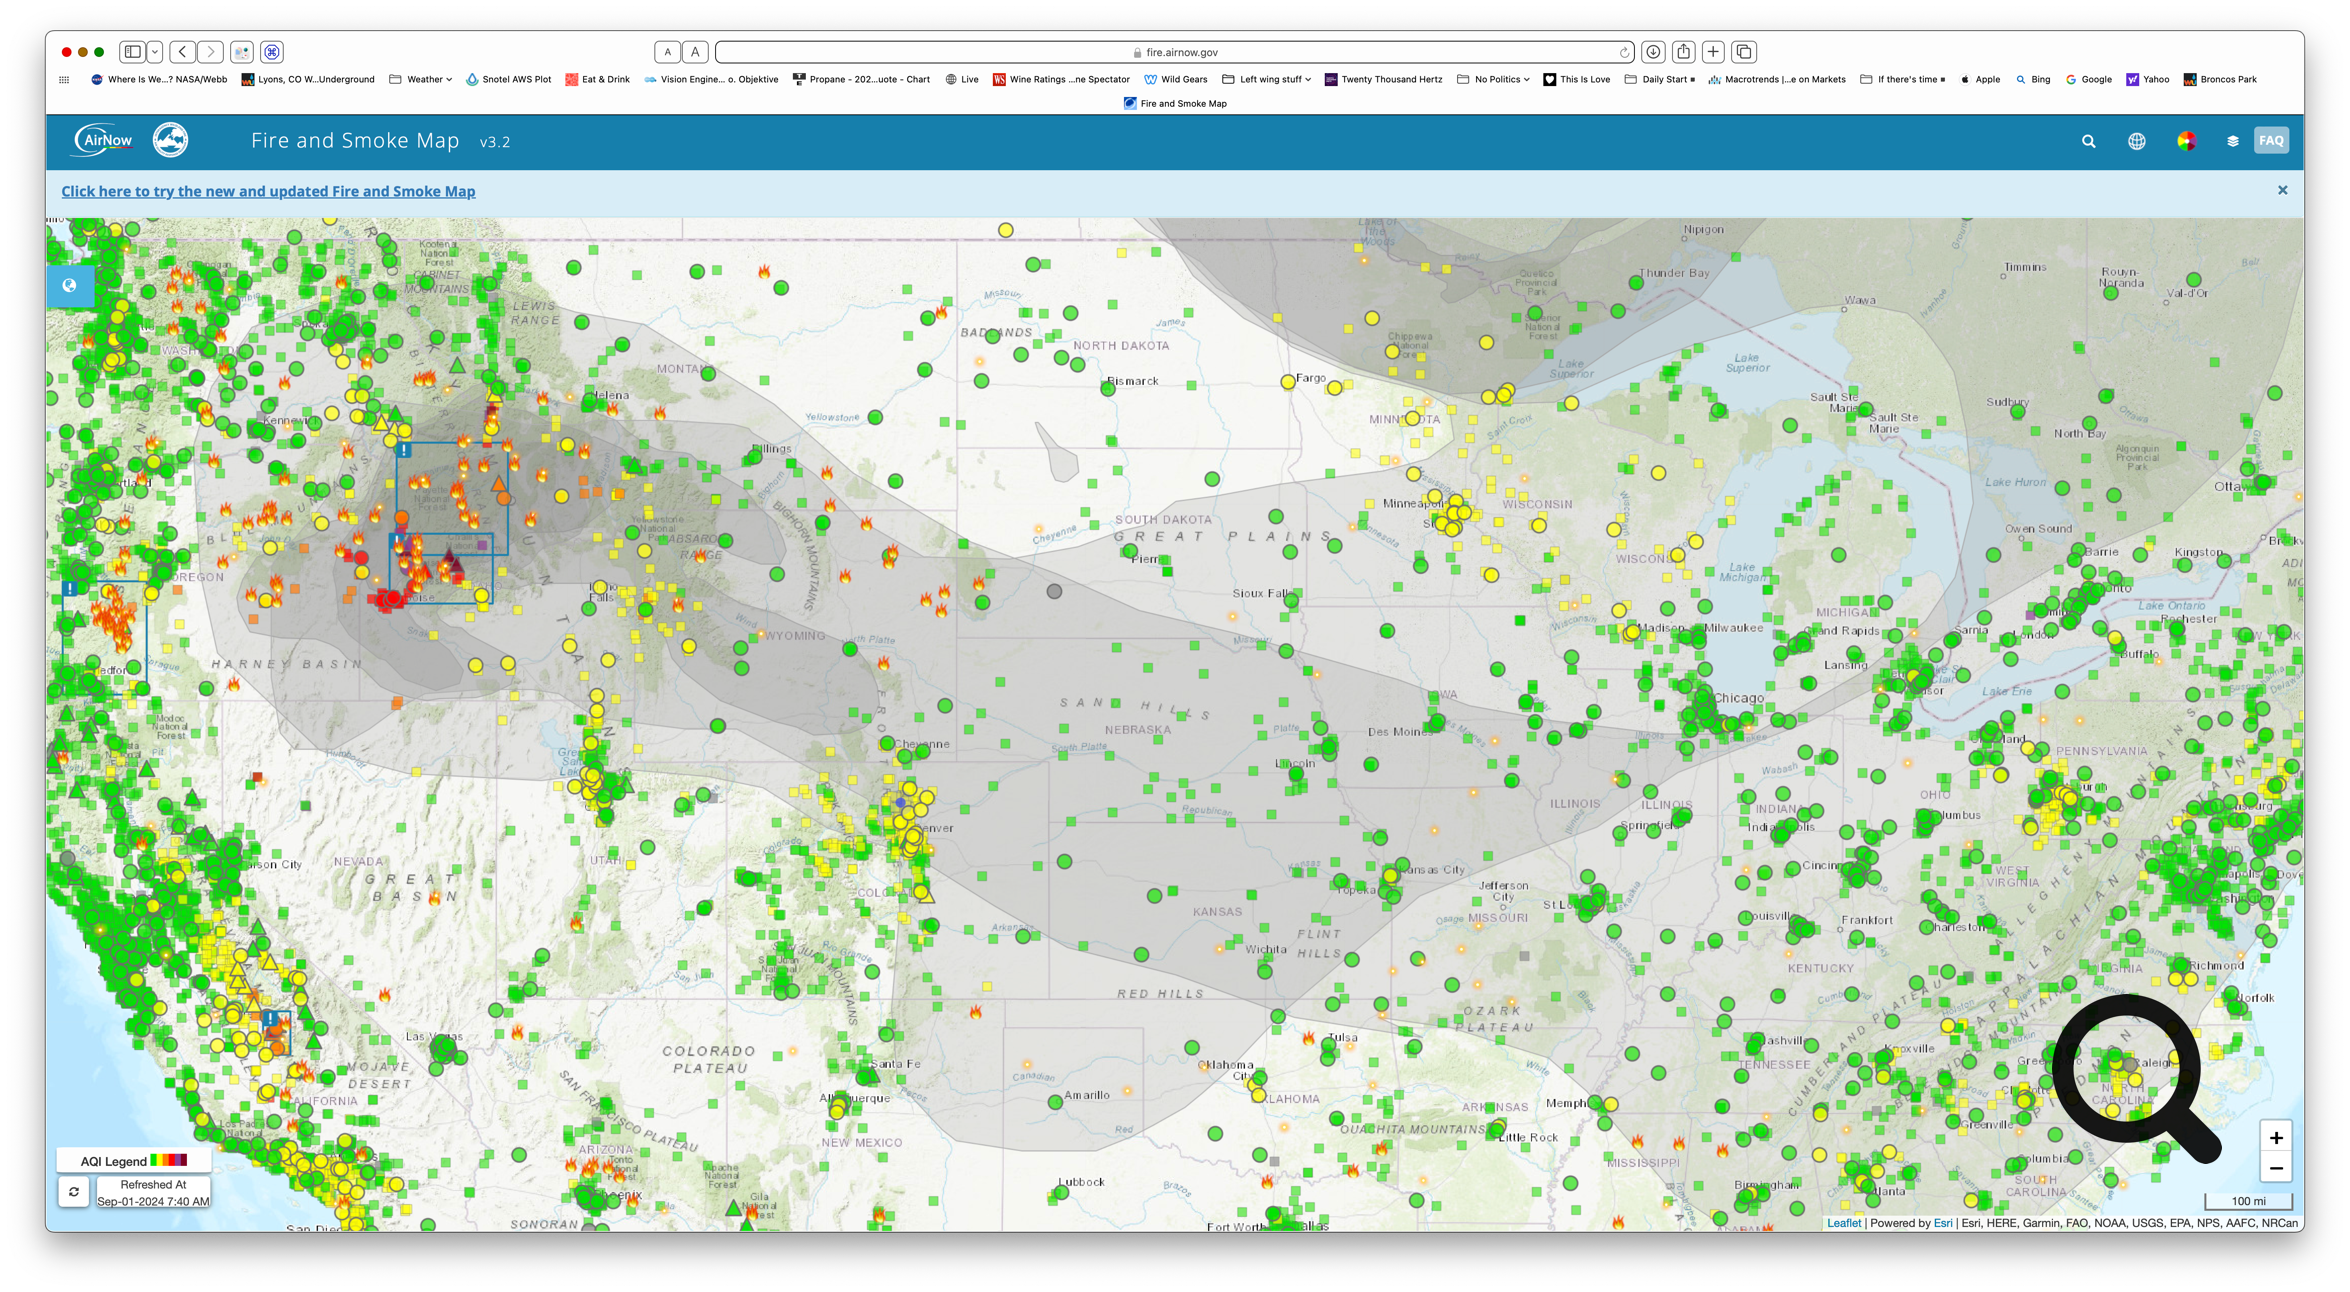Click the fire.airnow.gov address bar
Viewport: 2350px width, 1292px height.
pyautogui.click(x=1180, y=52)
